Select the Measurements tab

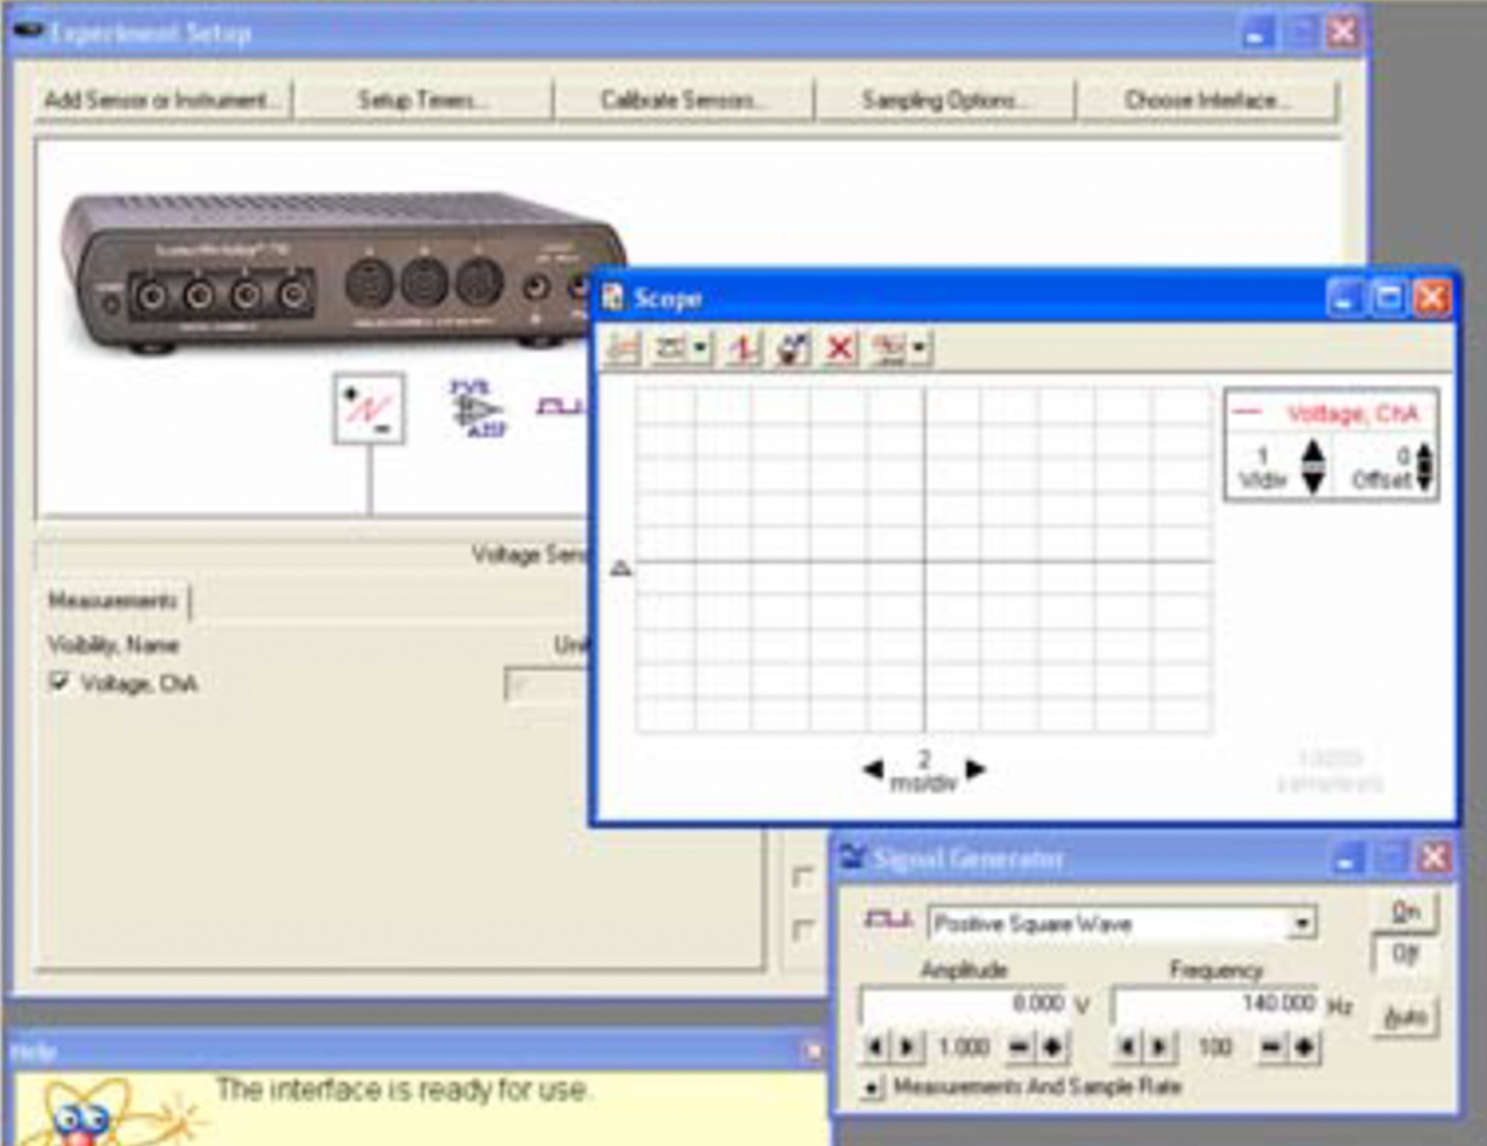(x=112, y=600)
